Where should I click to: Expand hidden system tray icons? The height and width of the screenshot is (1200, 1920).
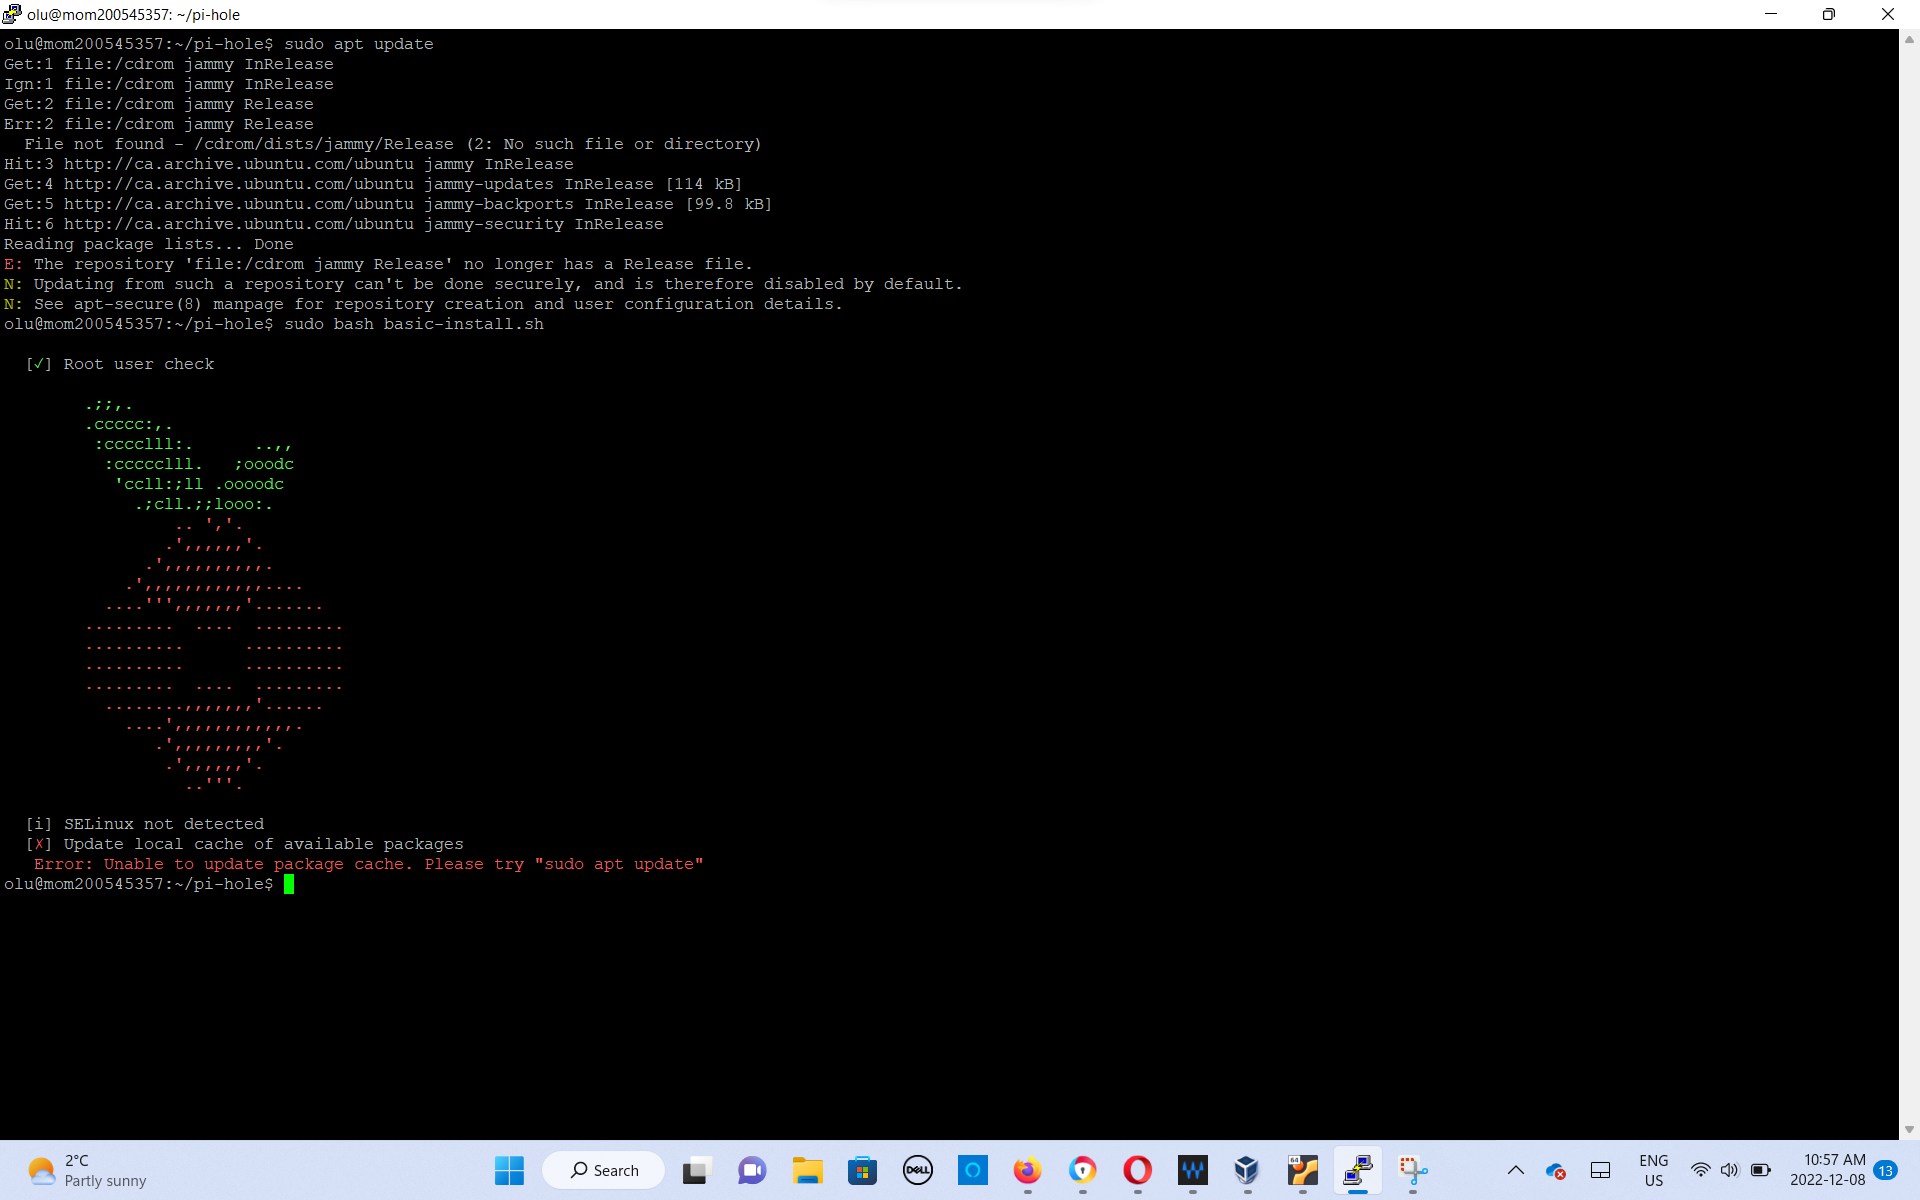(1516, 1172)
